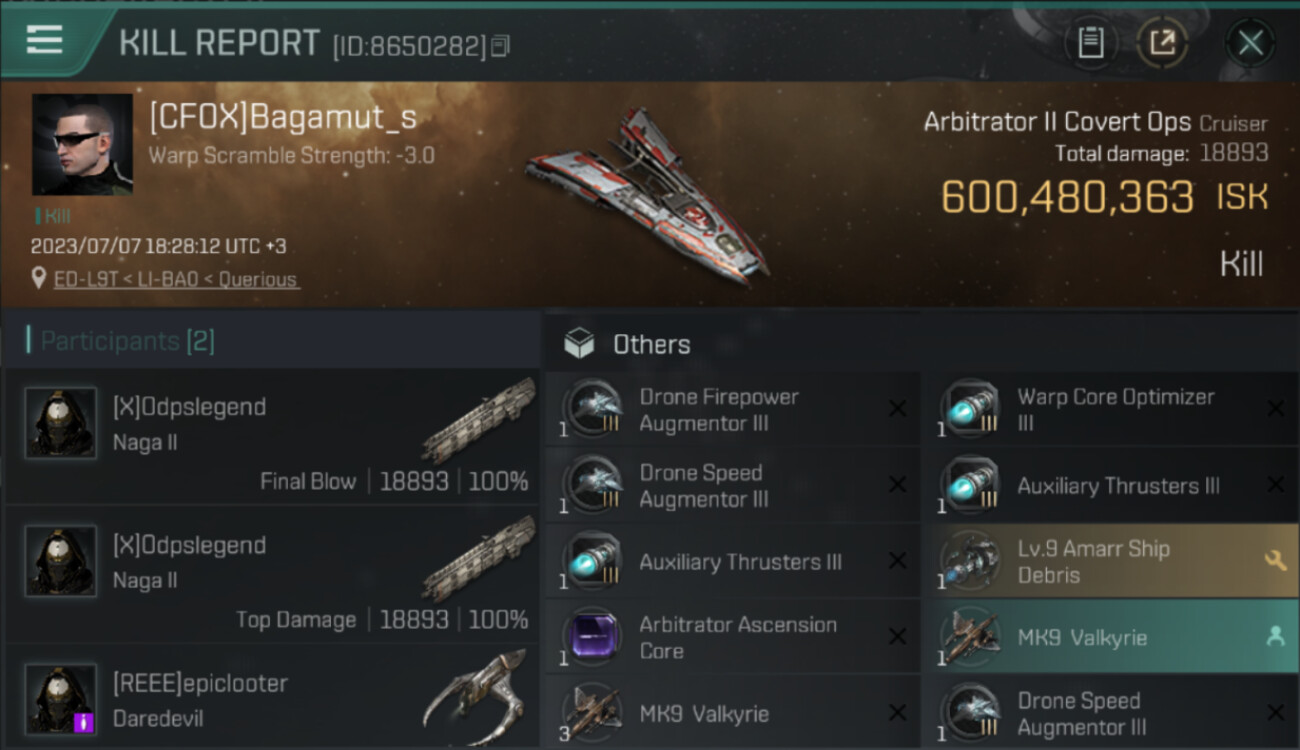
Task: Share the kill report externally
Action: (x=1162, y=43)
